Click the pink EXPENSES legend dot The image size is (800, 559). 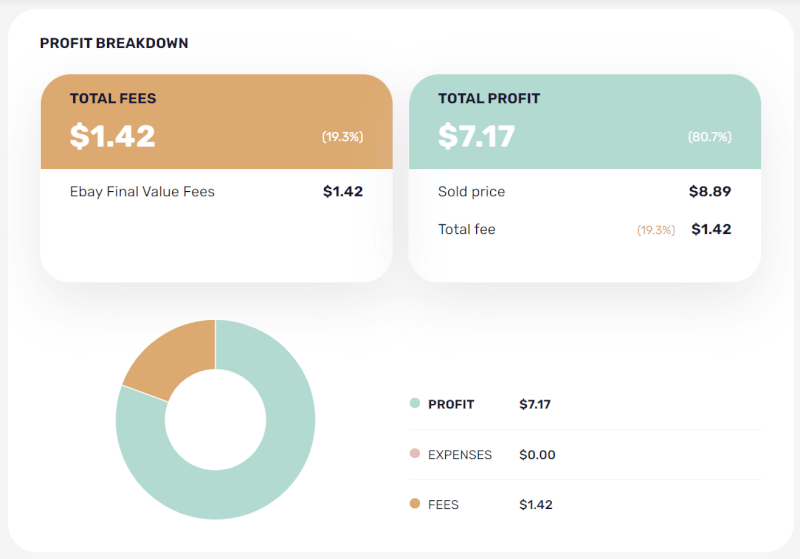pos(414,454)
